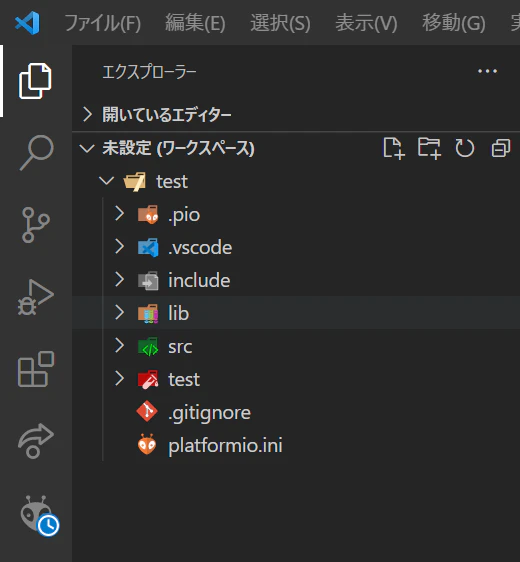Click the red test subfolder icon
The height and width of the screenshot is (562, 520).
[148, 379]
